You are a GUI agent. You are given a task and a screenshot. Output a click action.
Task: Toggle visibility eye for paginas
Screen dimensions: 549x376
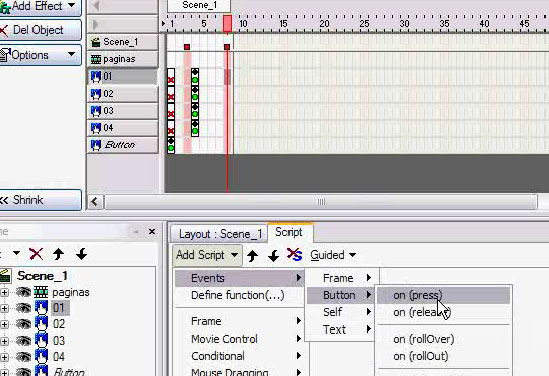pyautogui.click(x=23, y=292)
